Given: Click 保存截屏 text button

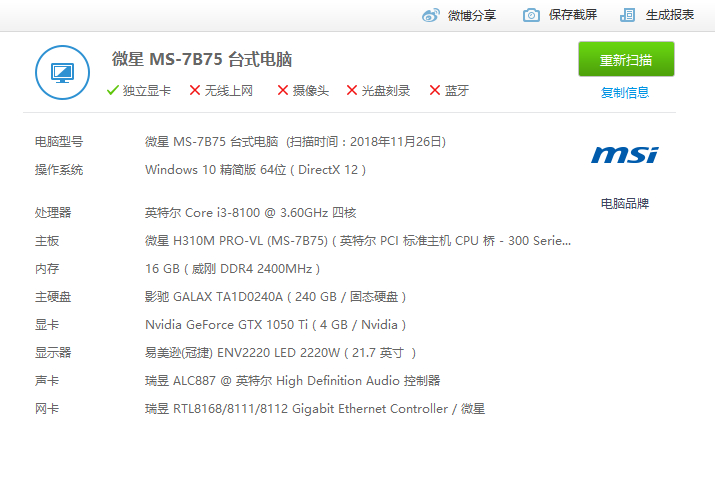Looking at the screenshot, I should tap(573, 15).
